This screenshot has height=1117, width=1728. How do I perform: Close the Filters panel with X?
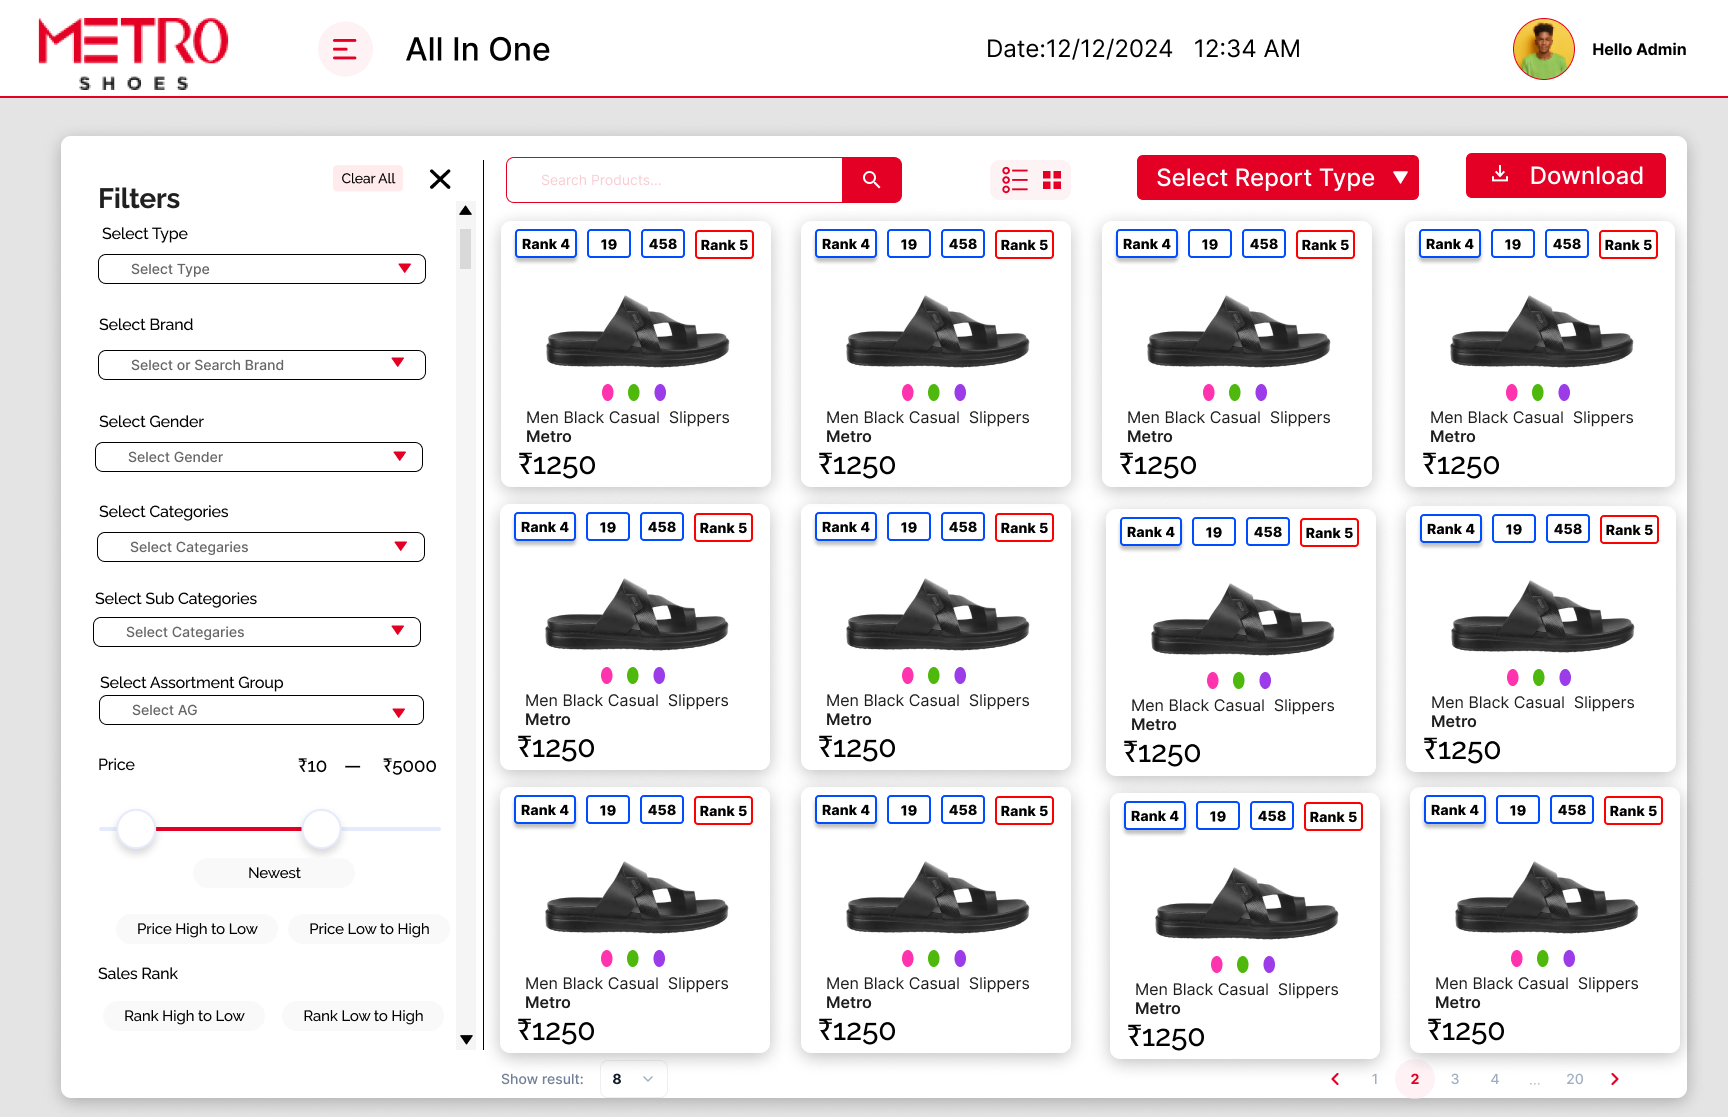[440, 179]
